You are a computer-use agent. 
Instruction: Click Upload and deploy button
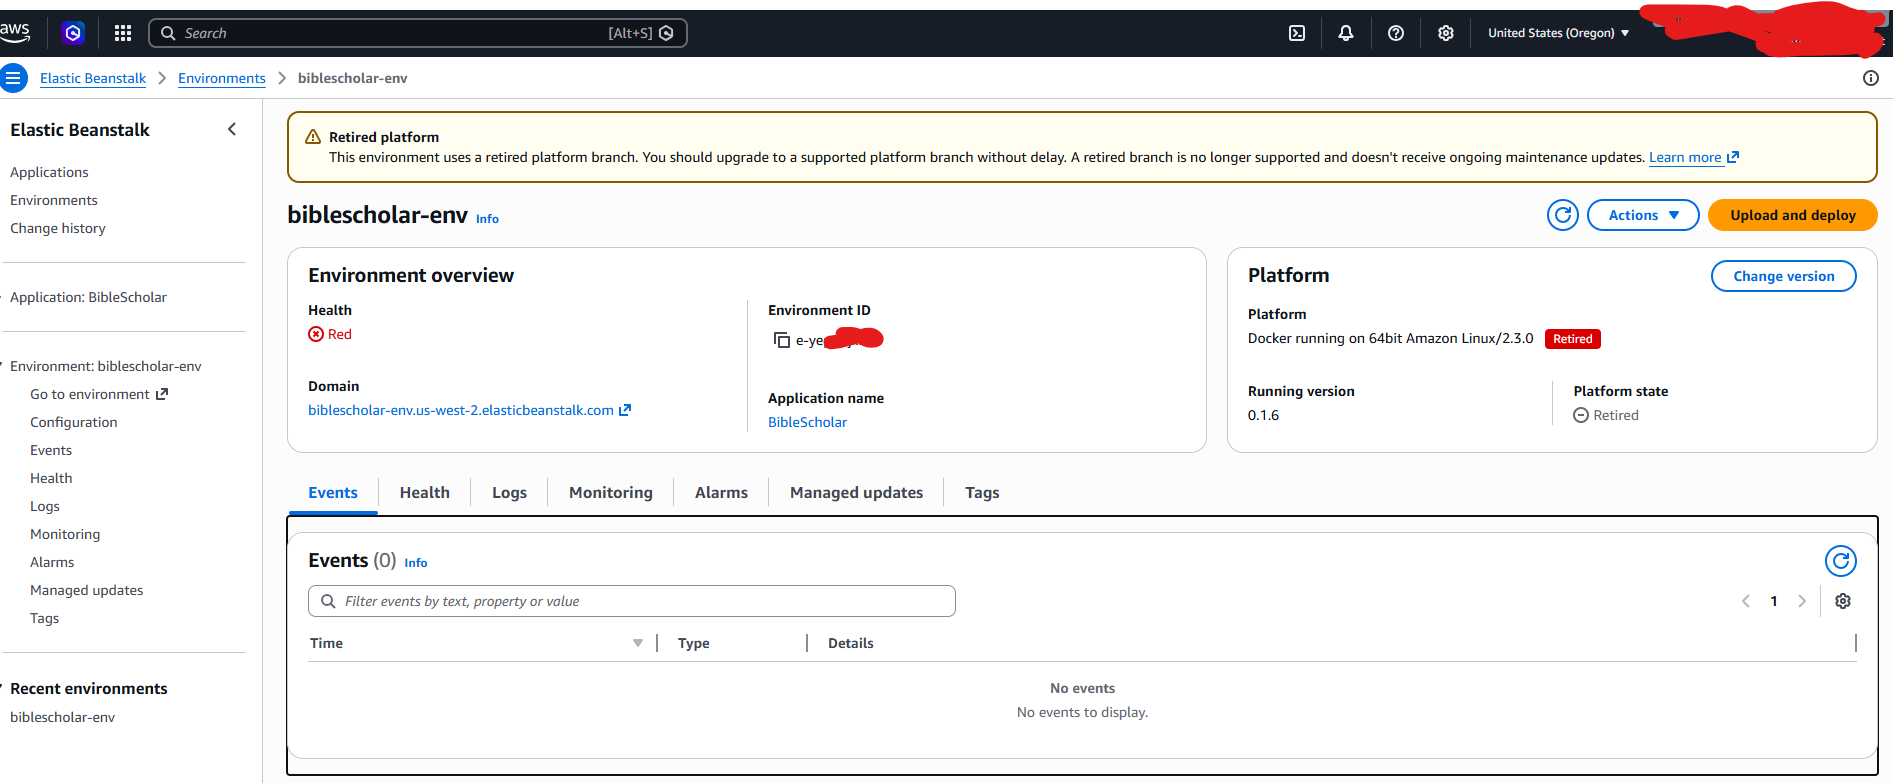(x=1792, y=215)
